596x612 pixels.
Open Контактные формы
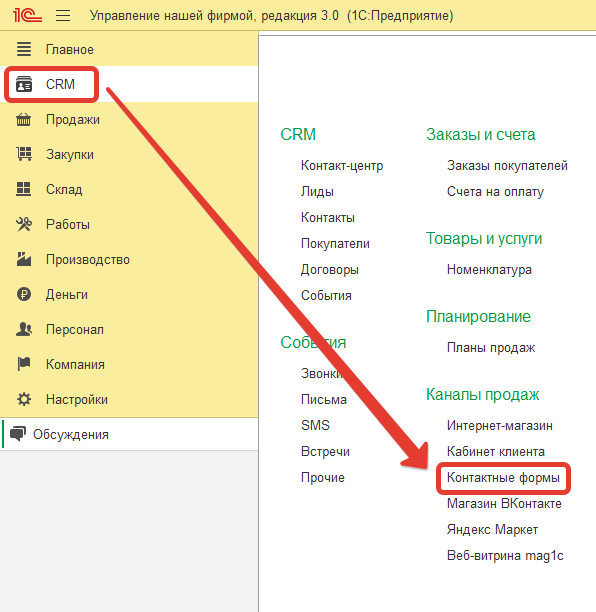click(x=503, y=477)
